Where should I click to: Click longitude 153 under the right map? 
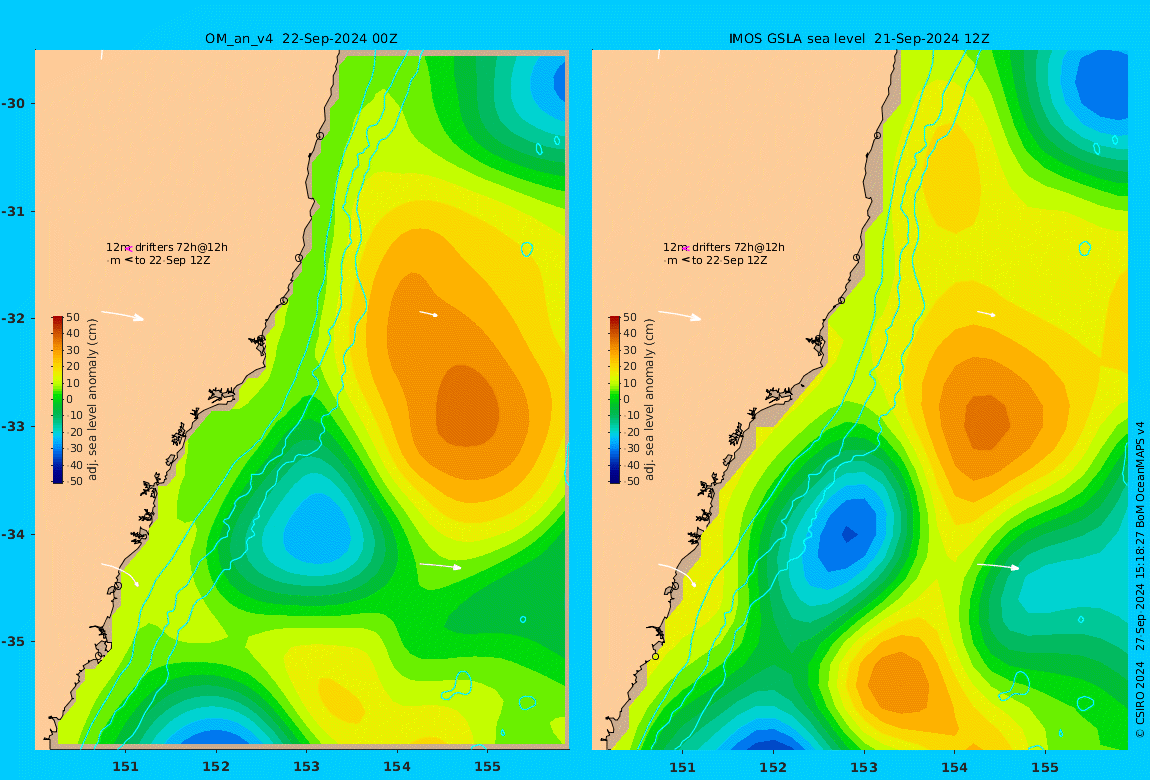click(x=864, y=767)
